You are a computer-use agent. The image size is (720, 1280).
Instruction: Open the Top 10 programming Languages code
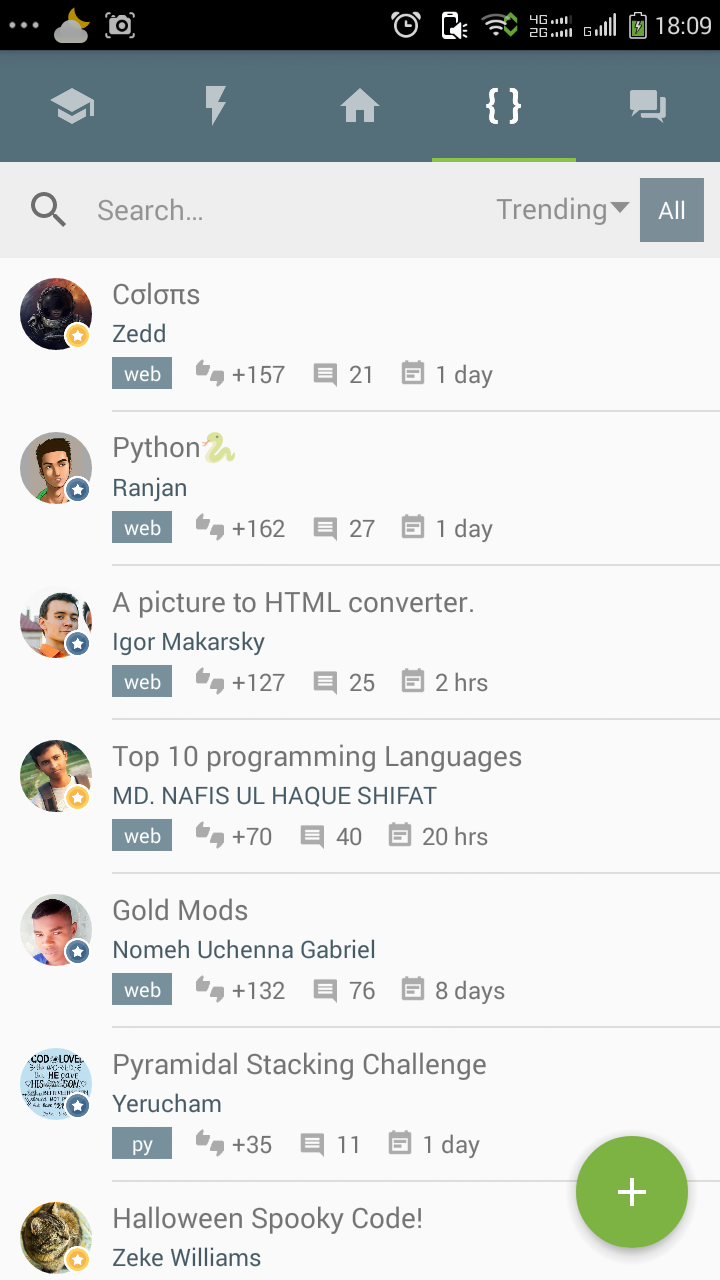[317, 757]
